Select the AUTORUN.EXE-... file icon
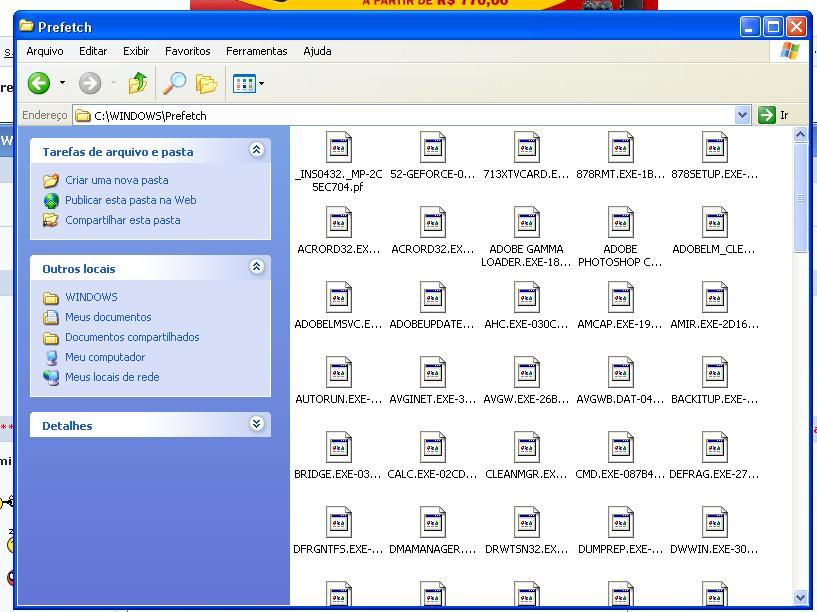 (x=339, y=372)
